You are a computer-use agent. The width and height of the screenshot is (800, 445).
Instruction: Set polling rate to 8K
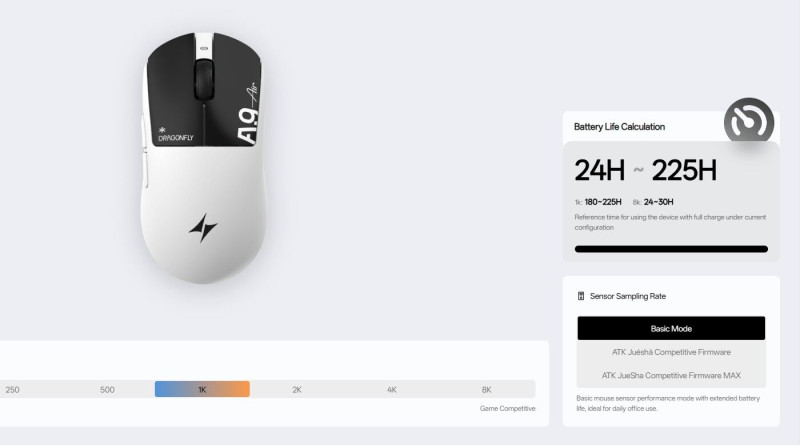[487, 389]
